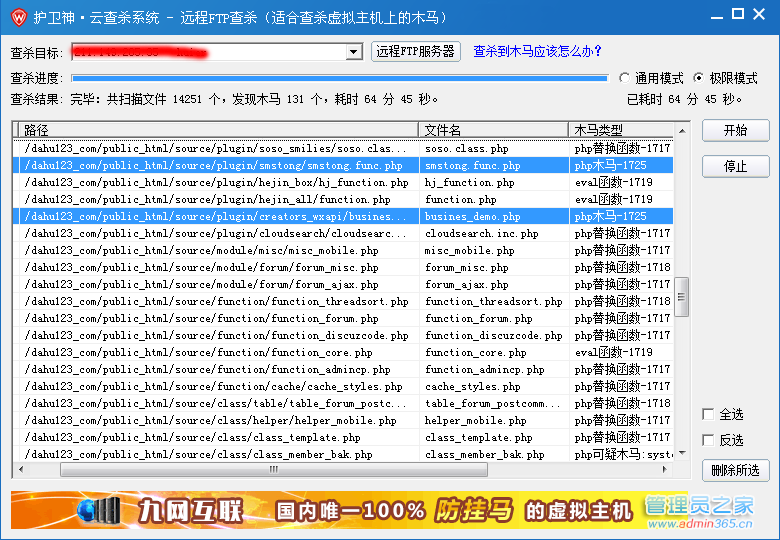This screenshot has width=780, height=540.
Task: Select the helper_mobile.php file name
Action: click(476, 421)
